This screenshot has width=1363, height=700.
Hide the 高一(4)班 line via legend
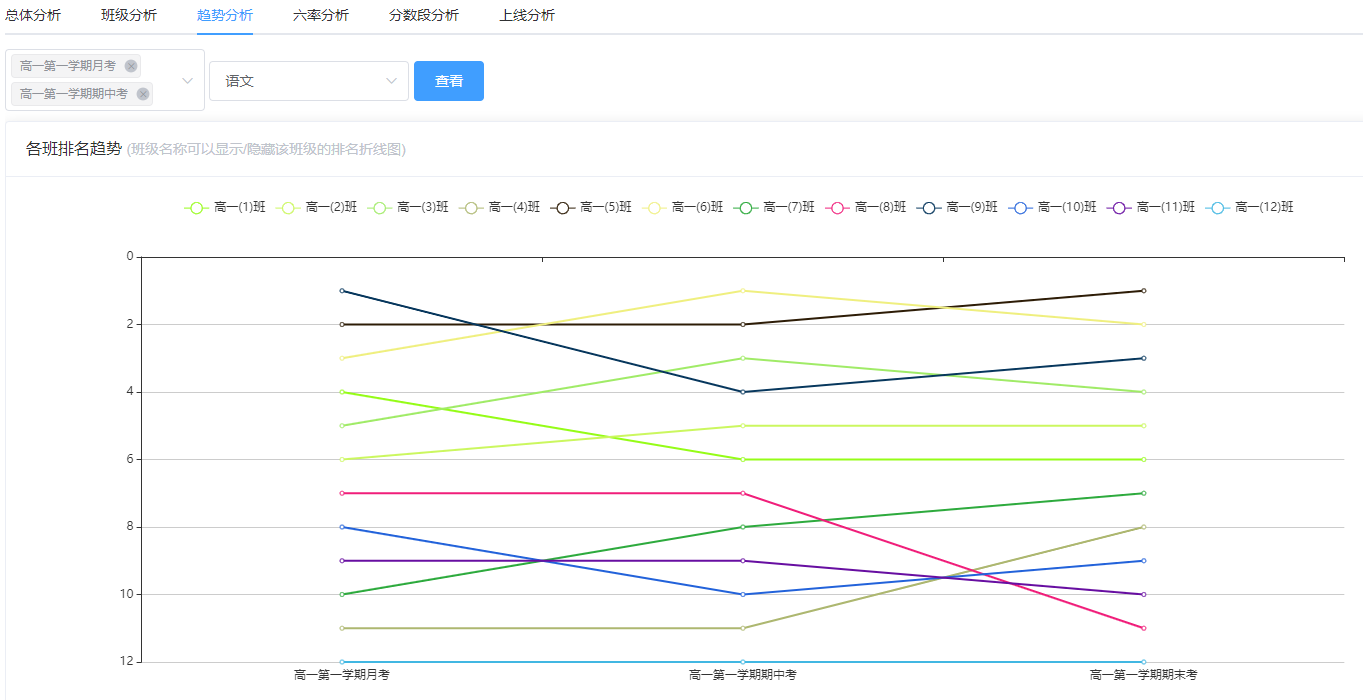point(500,207)
